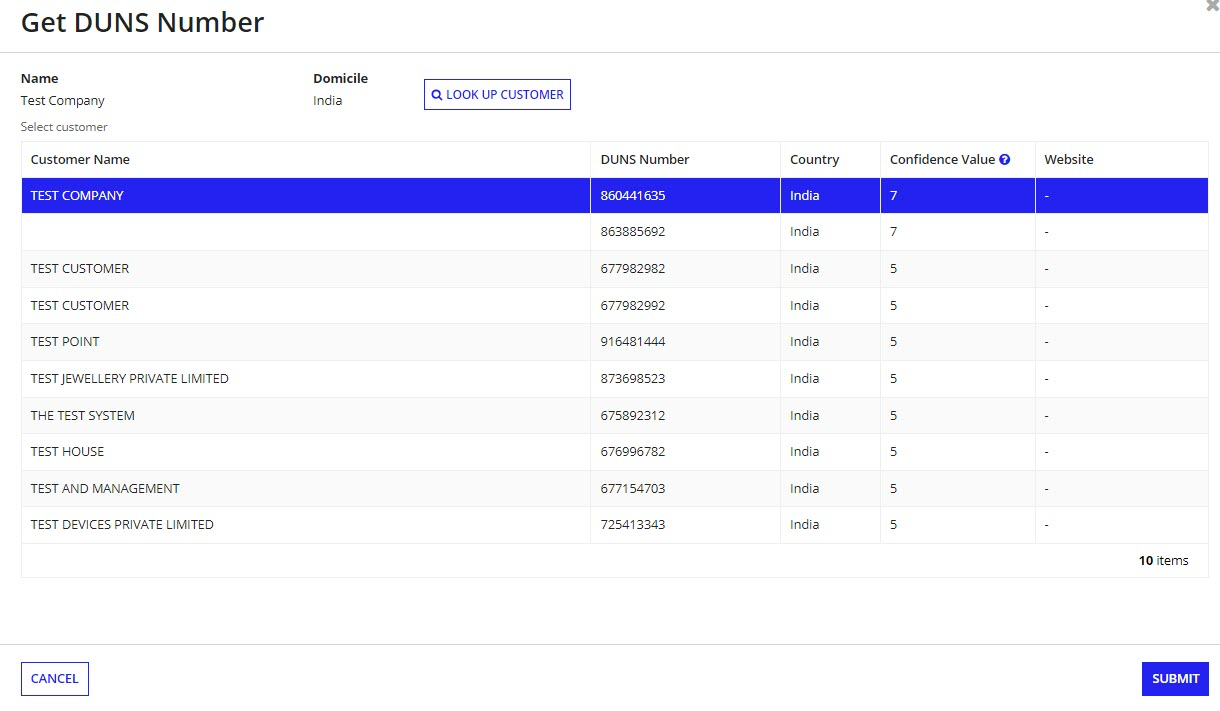Click DUNS number 675892312
The width and height of the screenshot is (1220, 711).
pyautogui.click(x=633, y=416)
